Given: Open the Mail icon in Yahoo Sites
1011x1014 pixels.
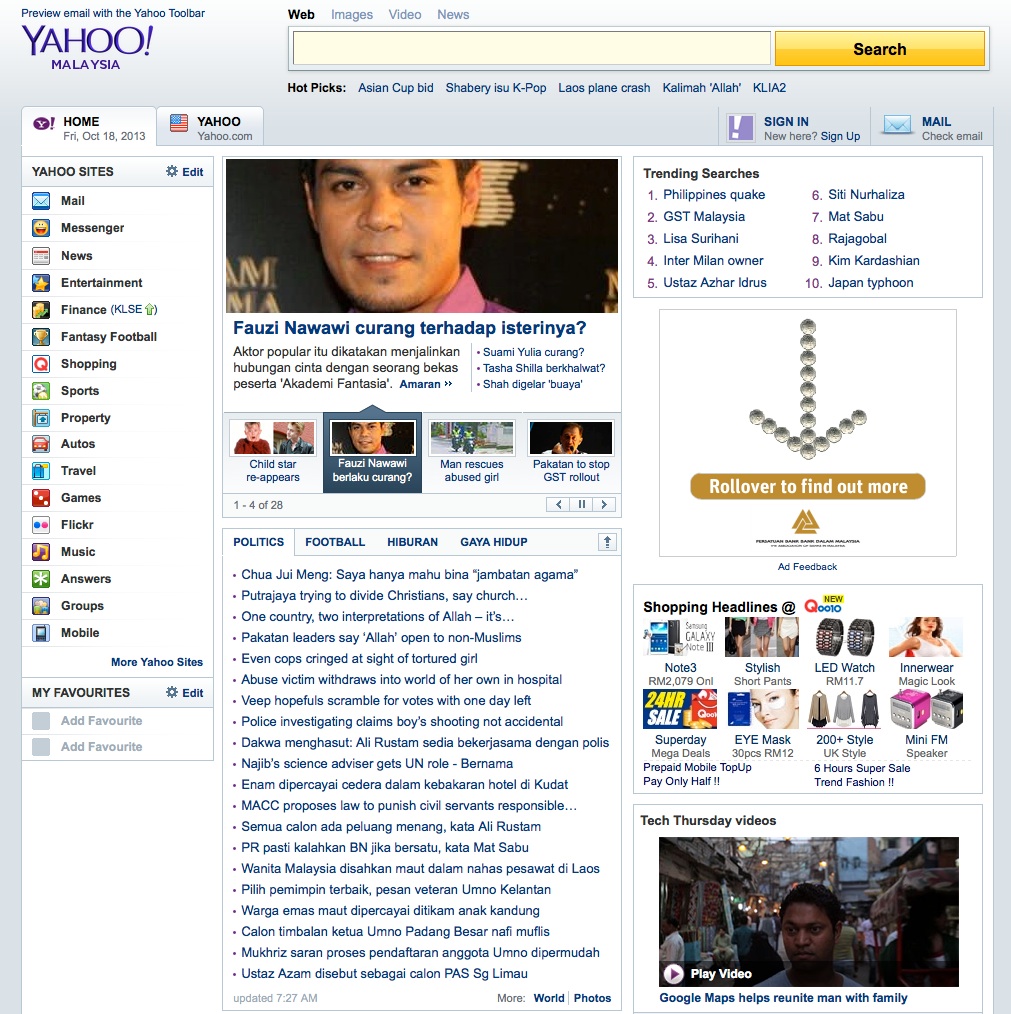Looking at the screenshot, I should (x=41, y=201).
